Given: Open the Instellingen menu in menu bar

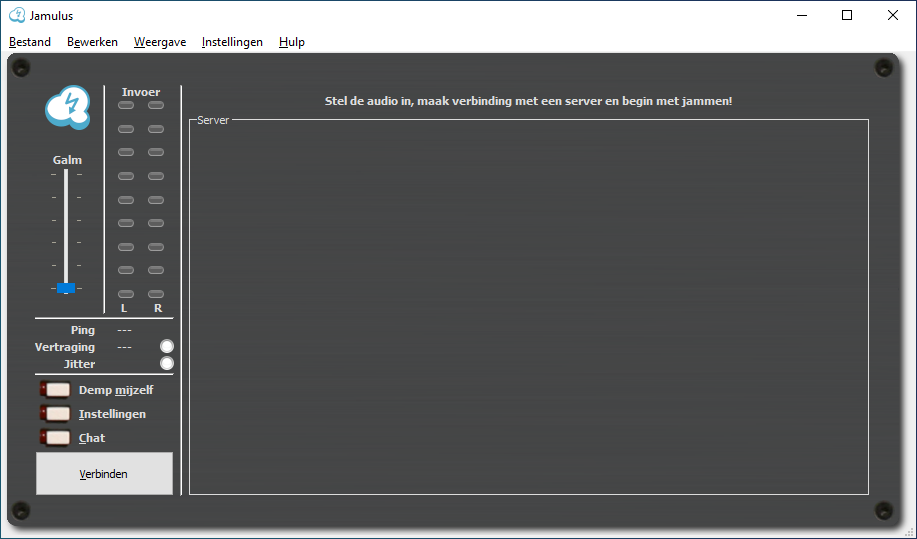Looking at the screenshot, I should point(232,42).
